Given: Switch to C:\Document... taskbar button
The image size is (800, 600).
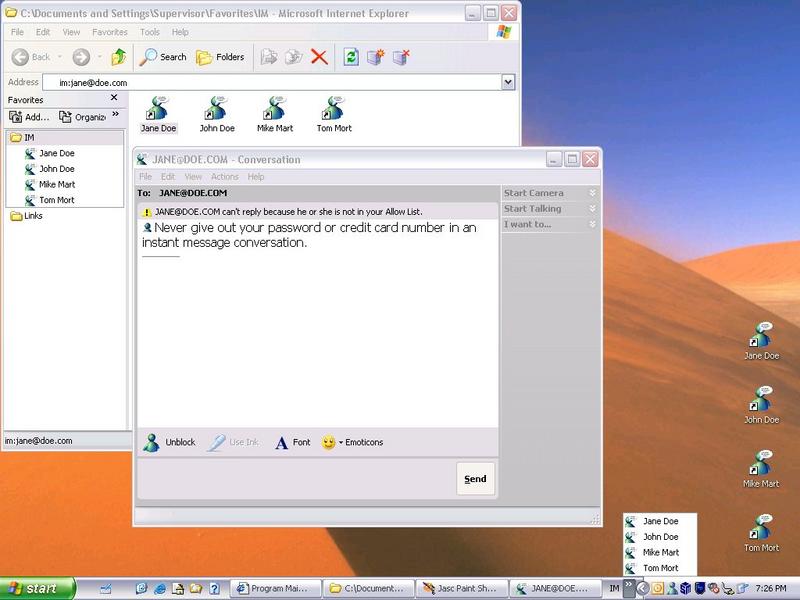Looking at the screenshot, I should click(x=370, y=589).
